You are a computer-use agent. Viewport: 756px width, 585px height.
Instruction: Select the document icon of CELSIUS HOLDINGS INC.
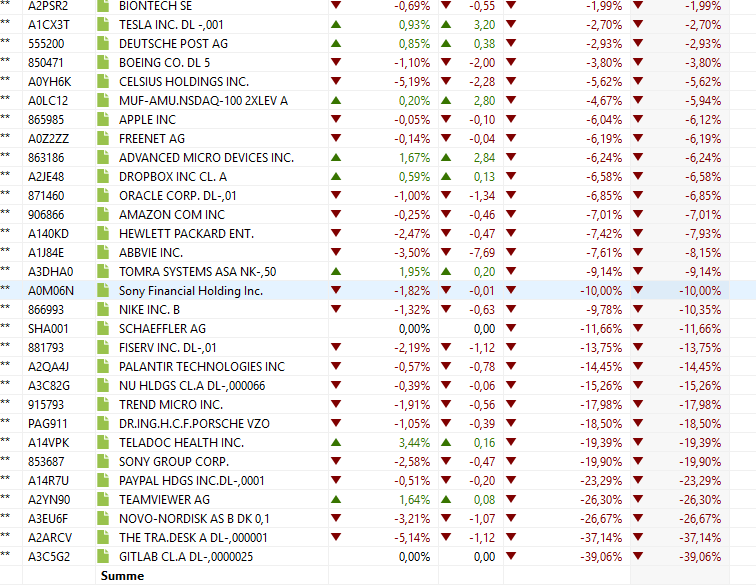pyautogui.click(x=103, y=82)
